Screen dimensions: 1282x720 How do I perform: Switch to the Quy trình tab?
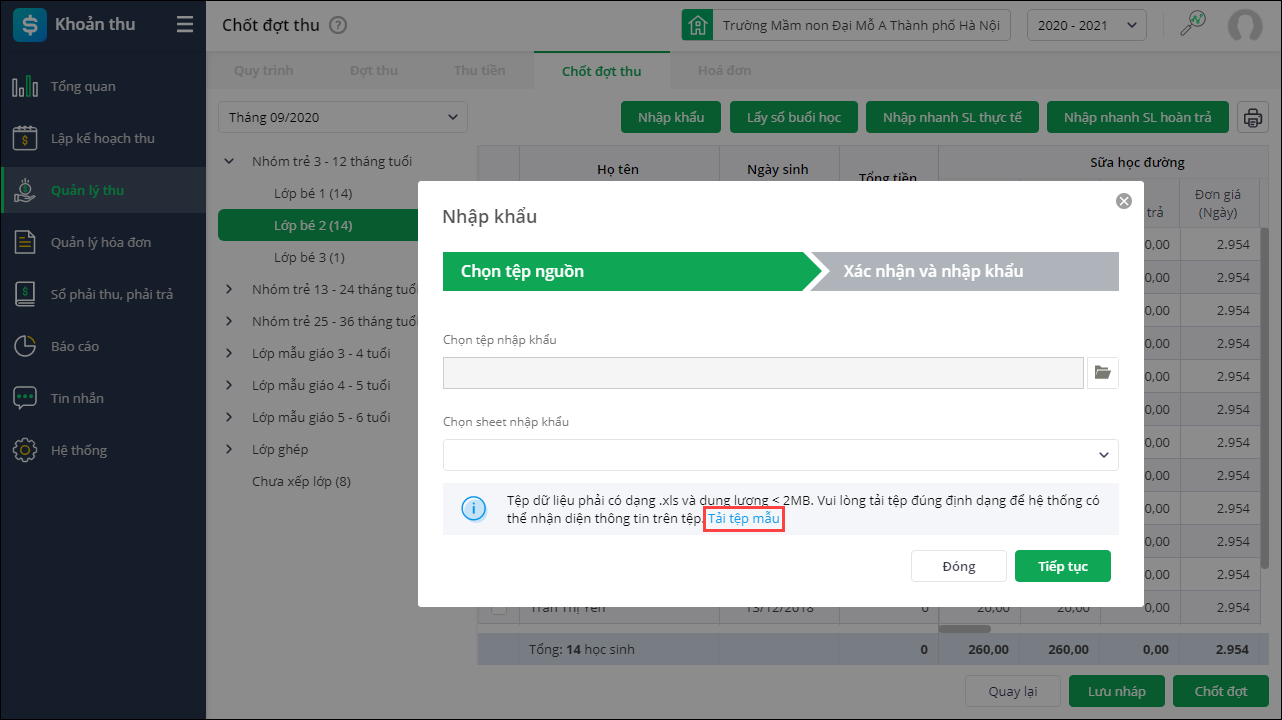[x=264, y=71]
